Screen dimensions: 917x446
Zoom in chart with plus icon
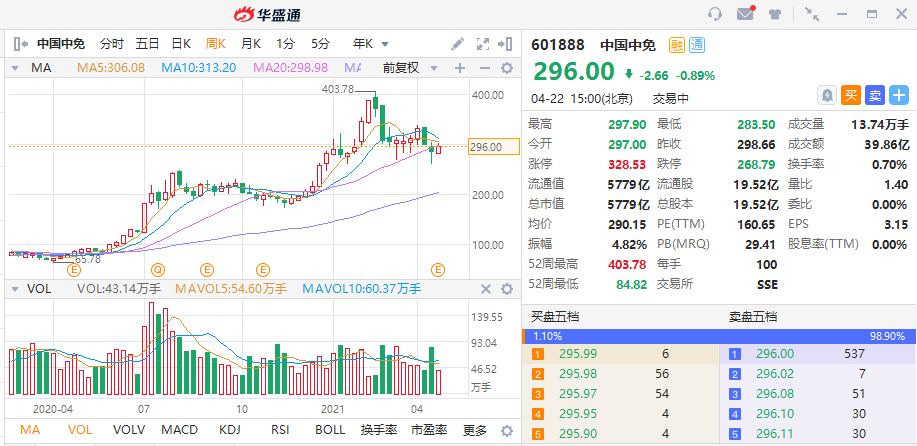[x=460, y=68]
